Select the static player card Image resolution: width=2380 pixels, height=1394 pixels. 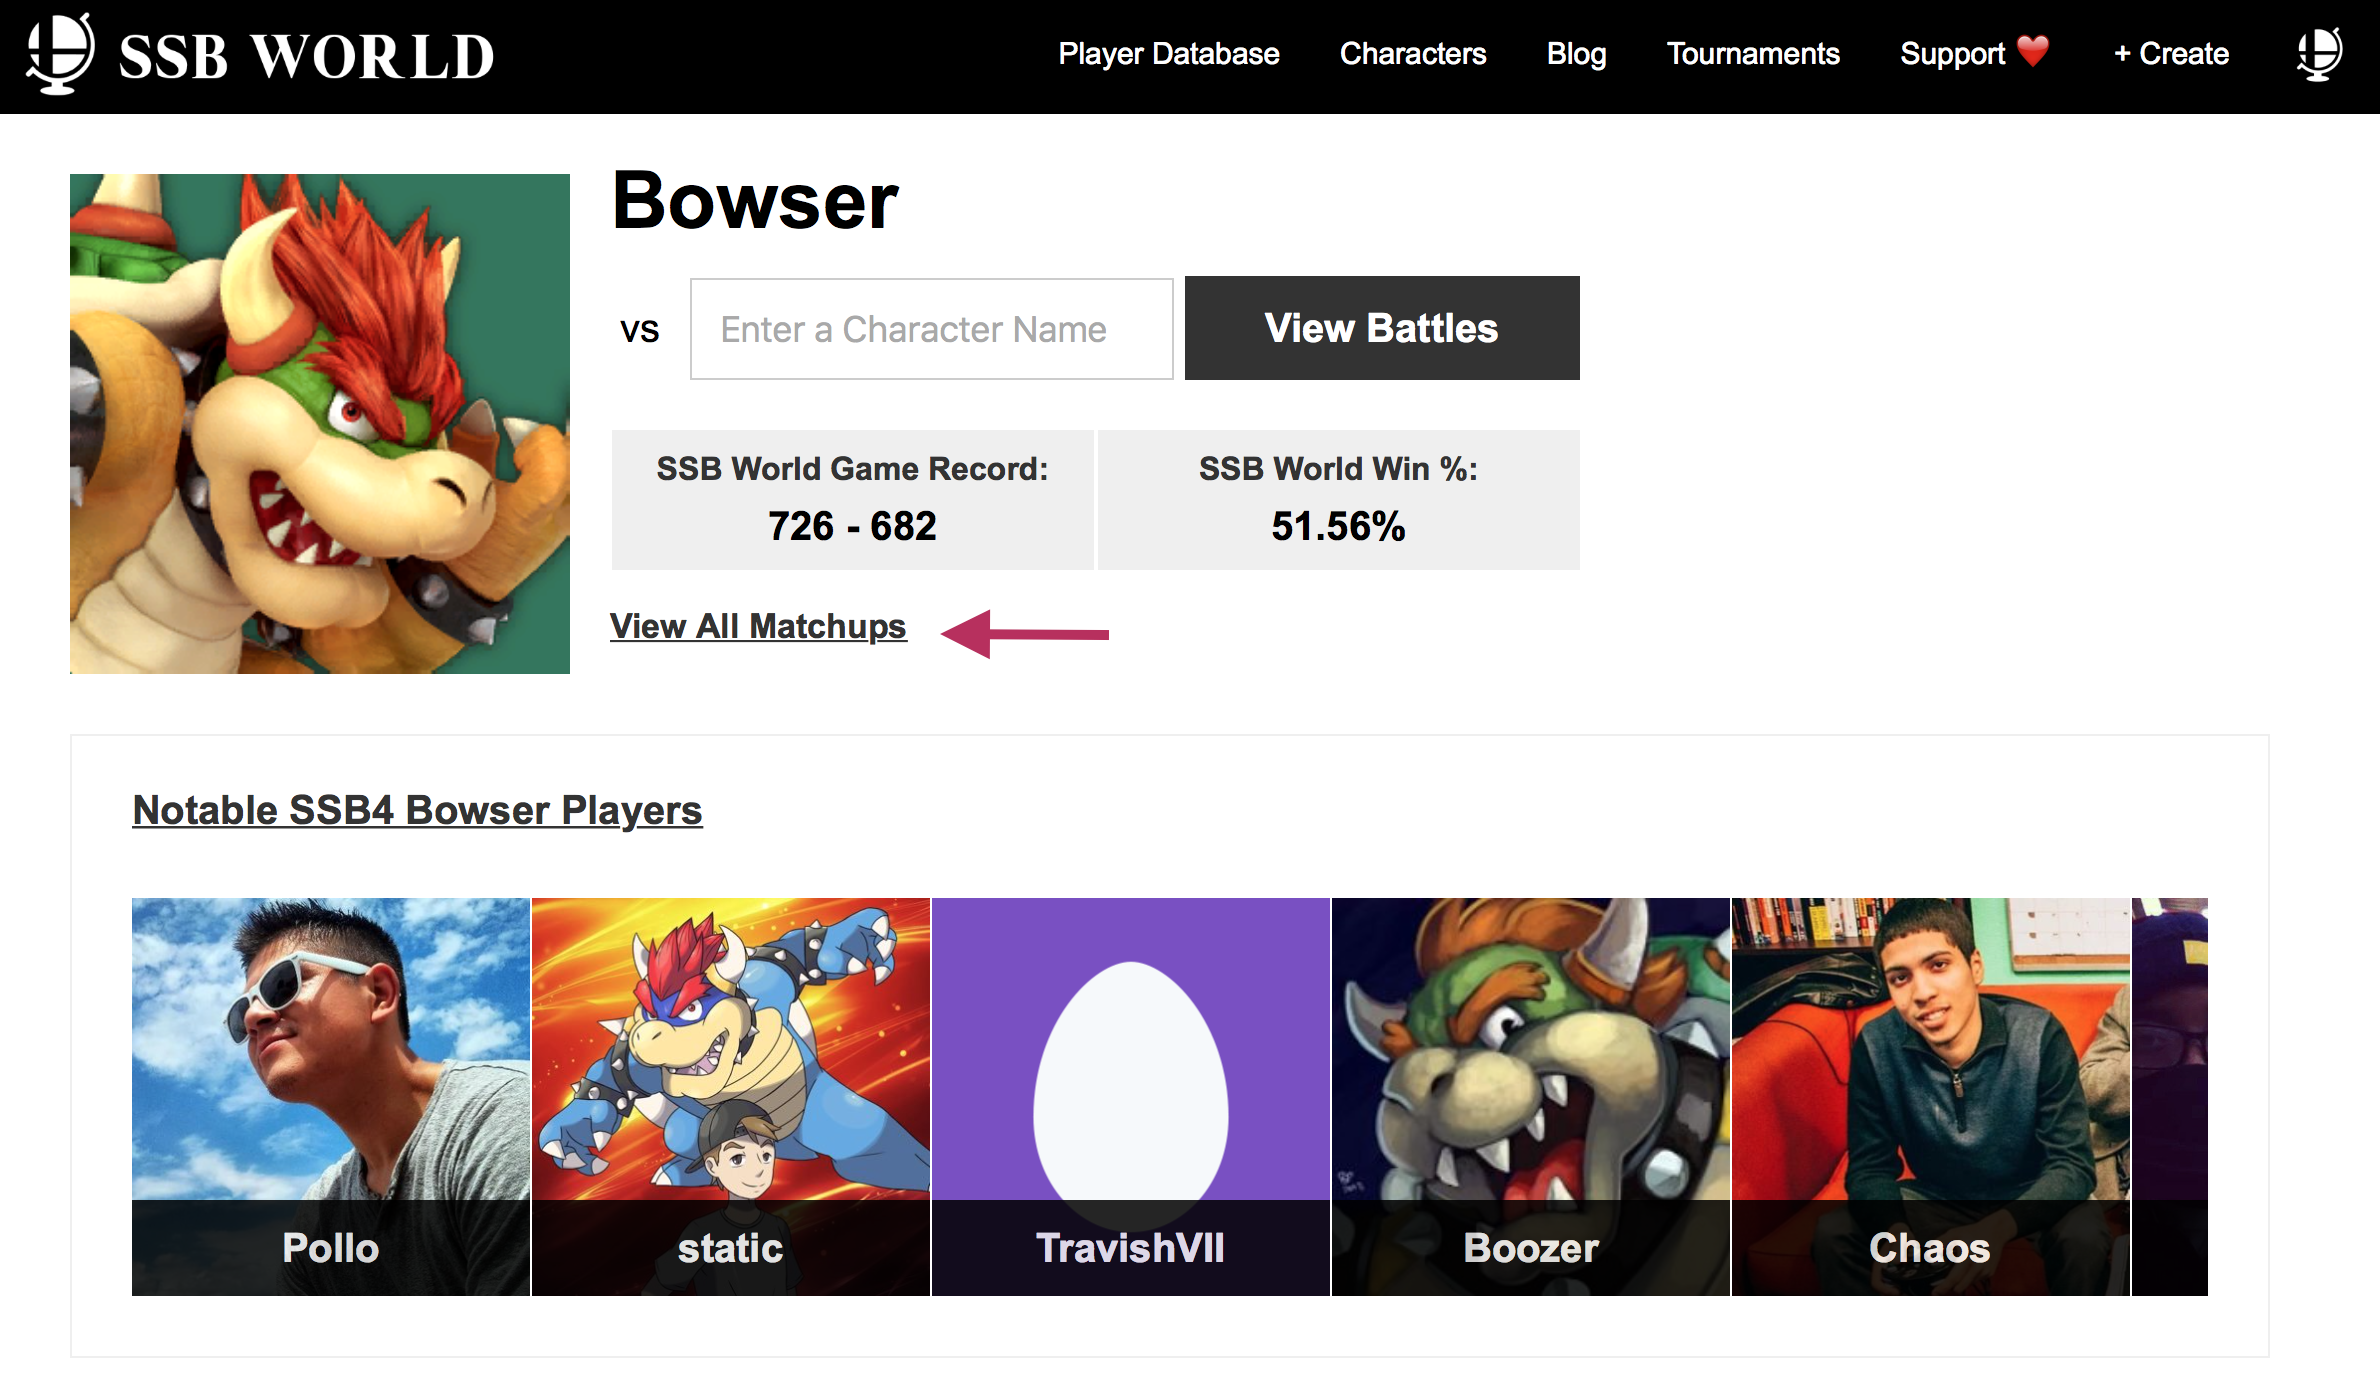[731, 1097]
